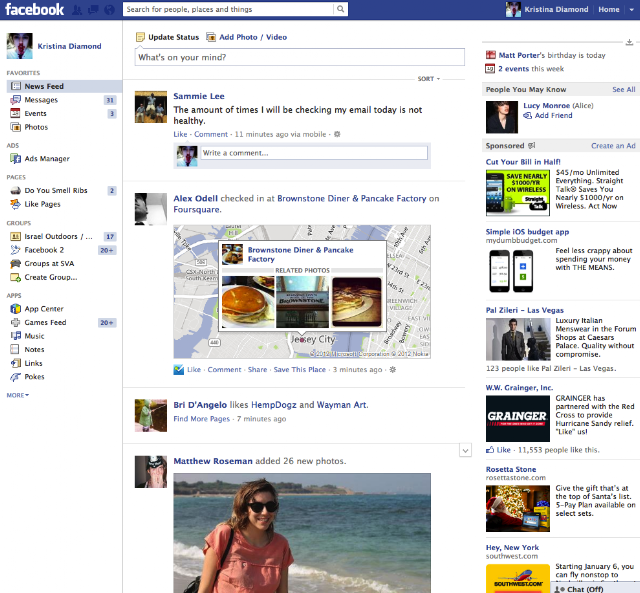Click the download icon above birthdays
This screenshot has width=640, height=593.
point(629,42)
